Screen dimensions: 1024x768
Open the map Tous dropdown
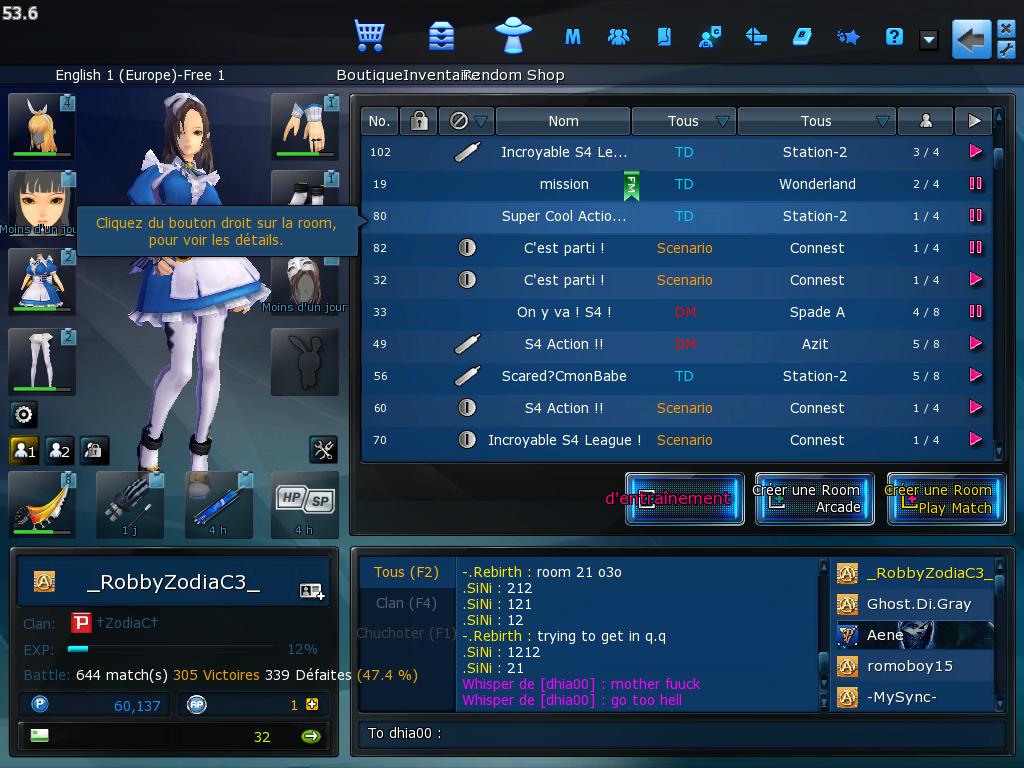[x=817, y=121]
